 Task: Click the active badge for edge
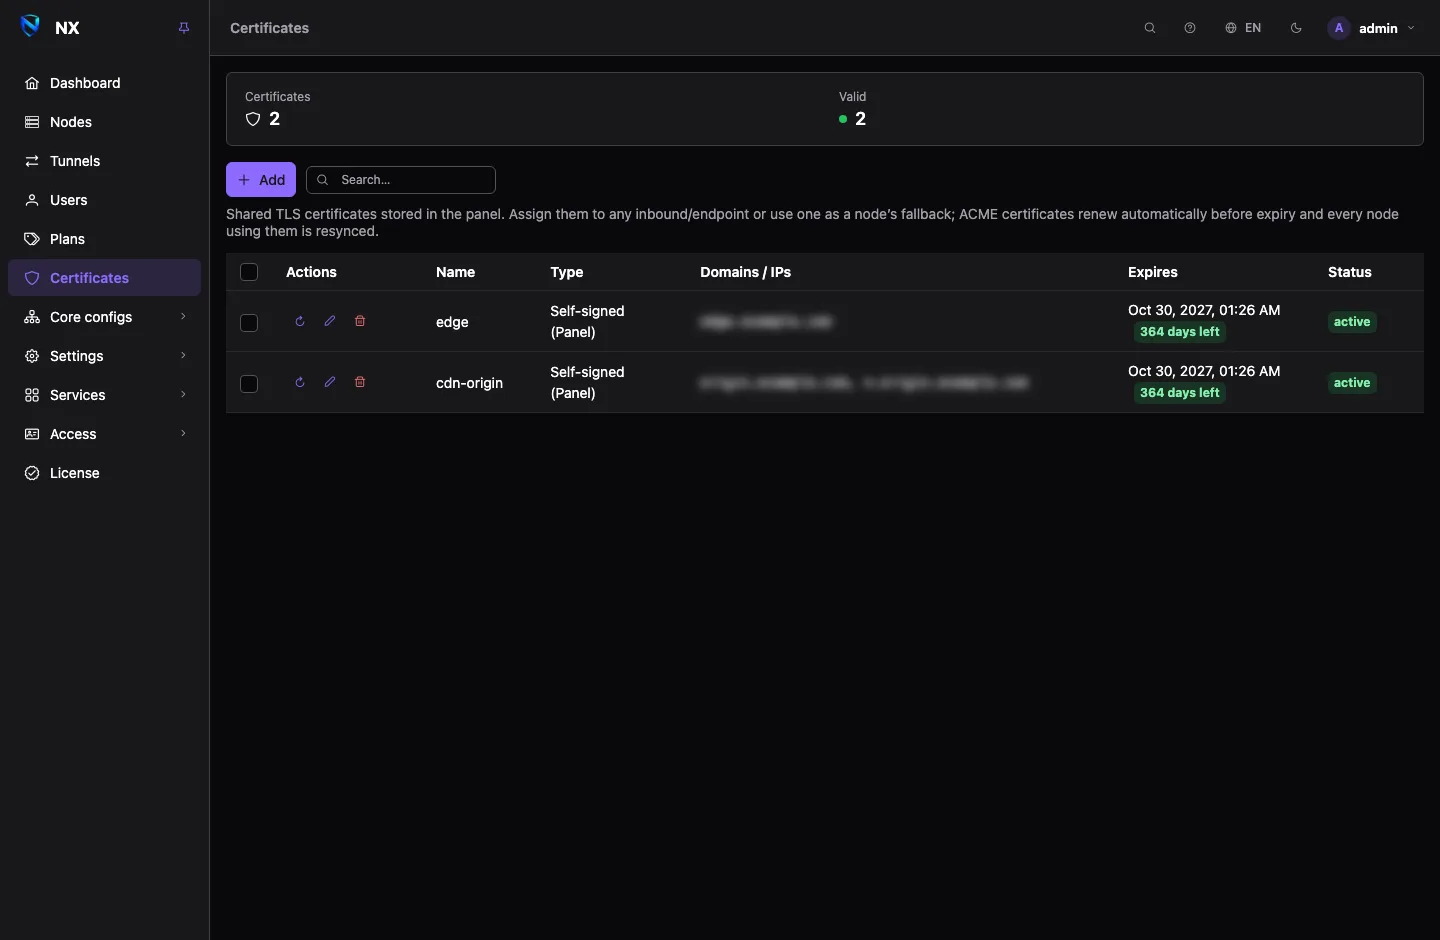(1352, 322)
